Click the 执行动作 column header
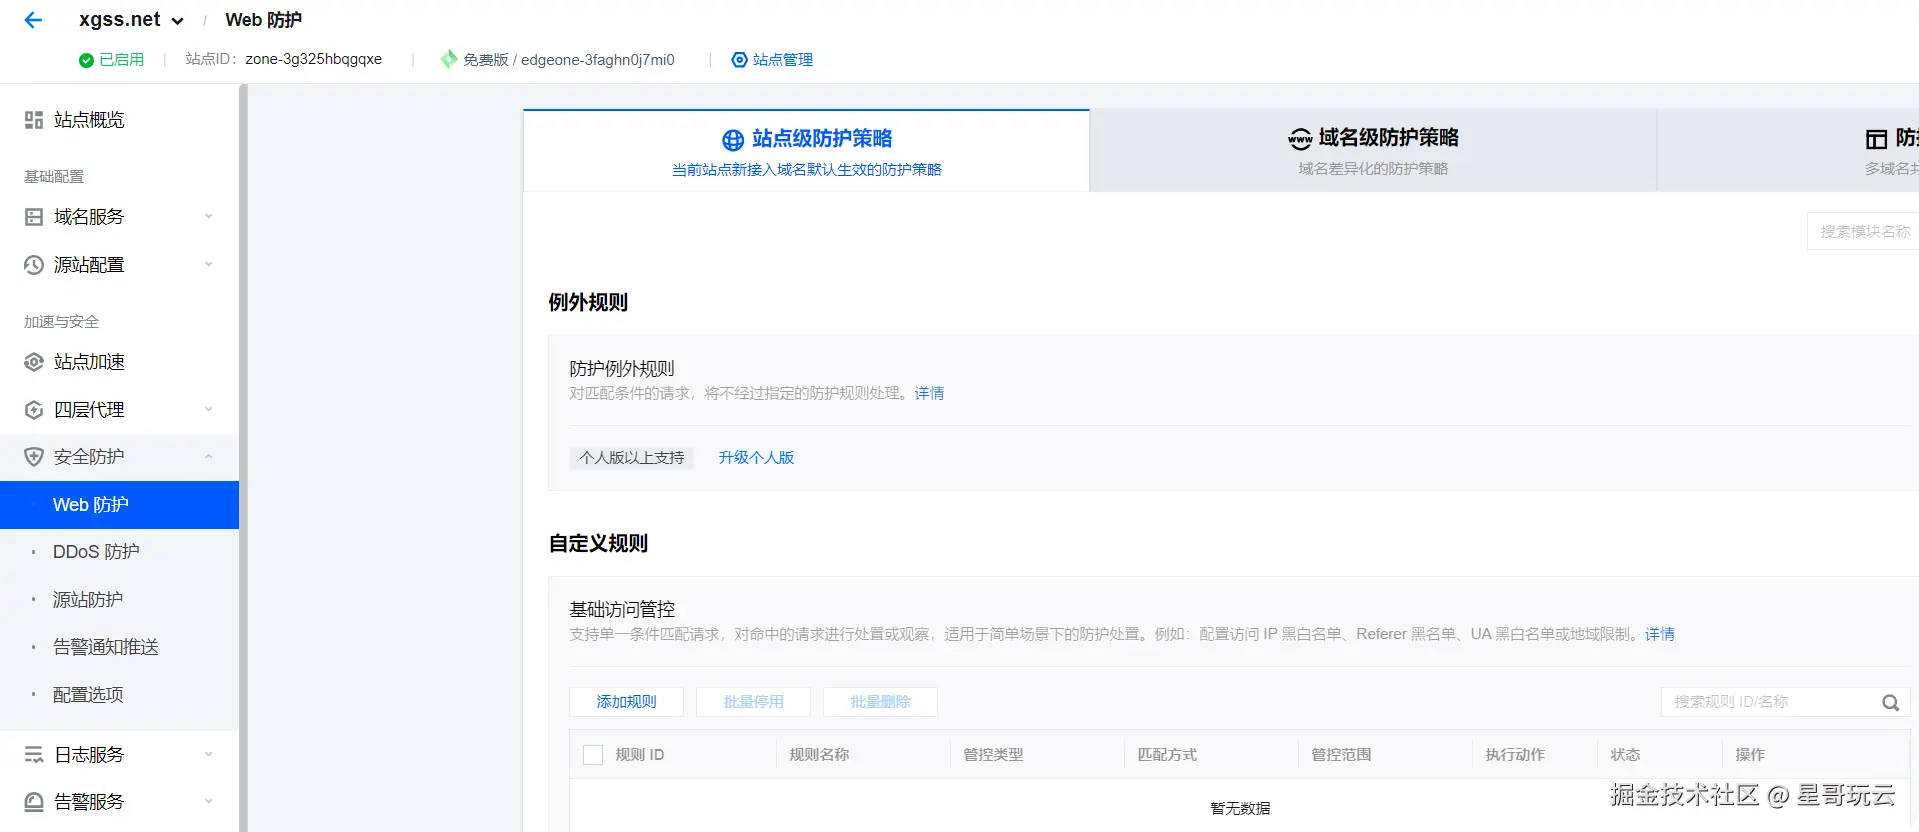The image size is (1919, 832). pos(1515,755)
